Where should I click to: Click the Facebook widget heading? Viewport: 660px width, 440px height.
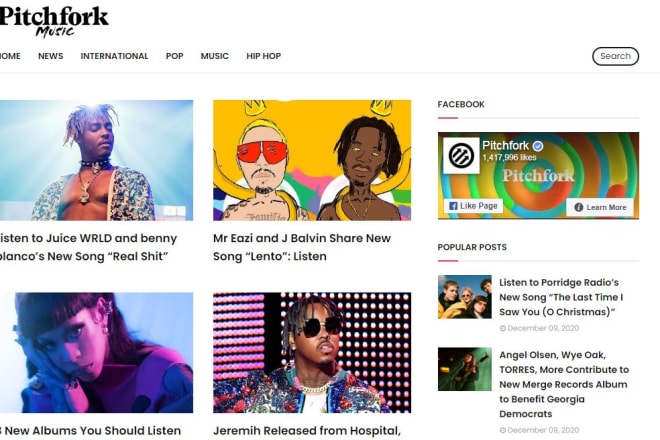461,104
